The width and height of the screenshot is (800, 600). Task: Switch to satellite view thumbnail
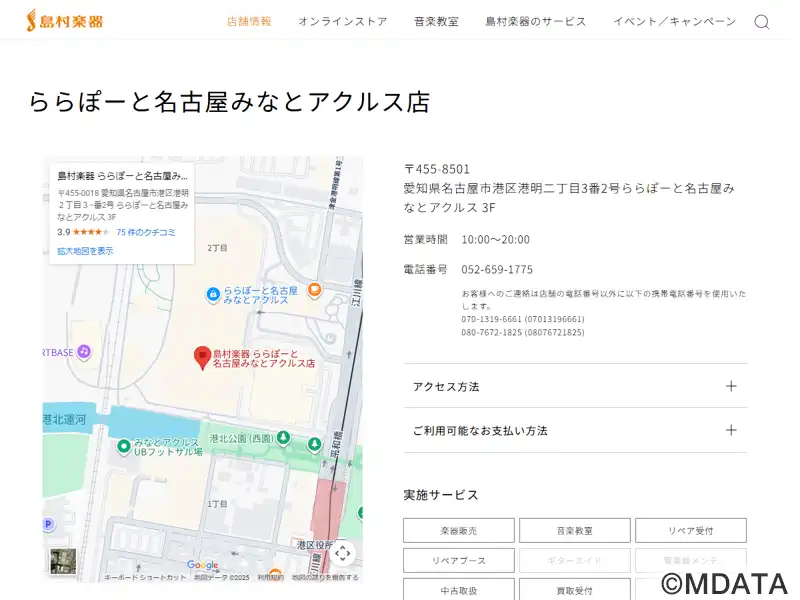(x=63, y=561)
